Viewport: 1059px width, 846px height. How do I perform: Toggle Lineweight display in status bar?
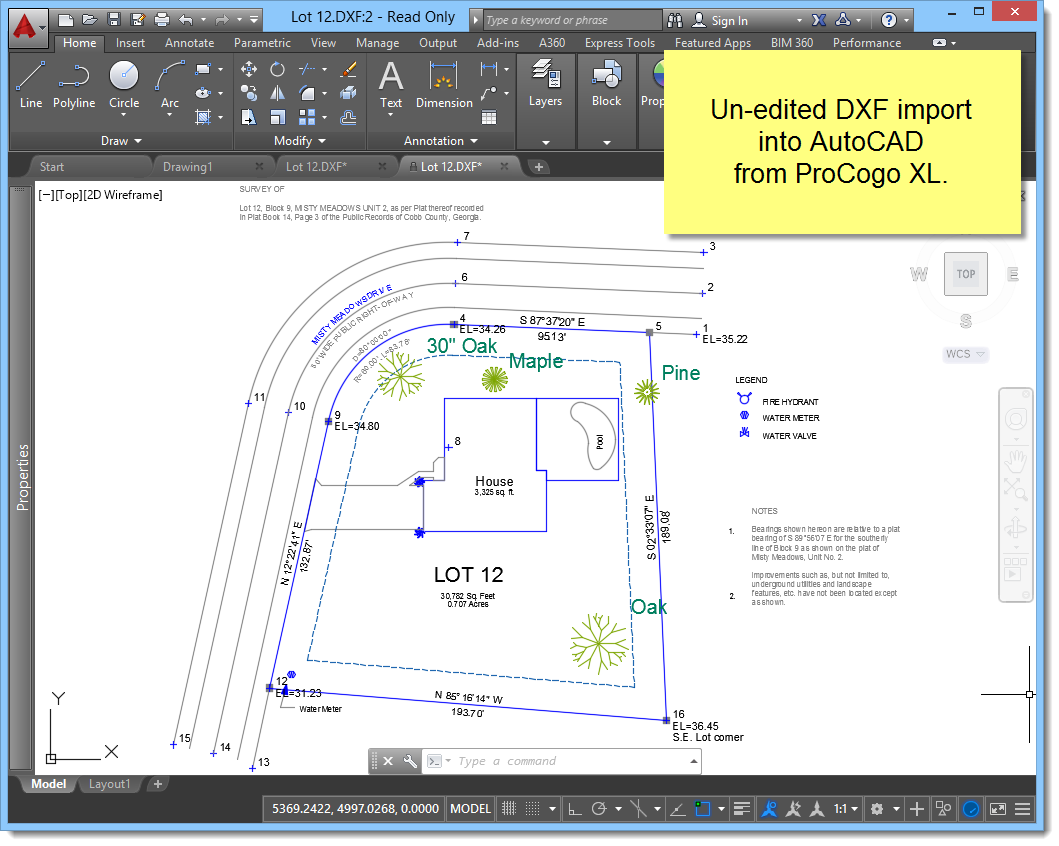(742, 809)
